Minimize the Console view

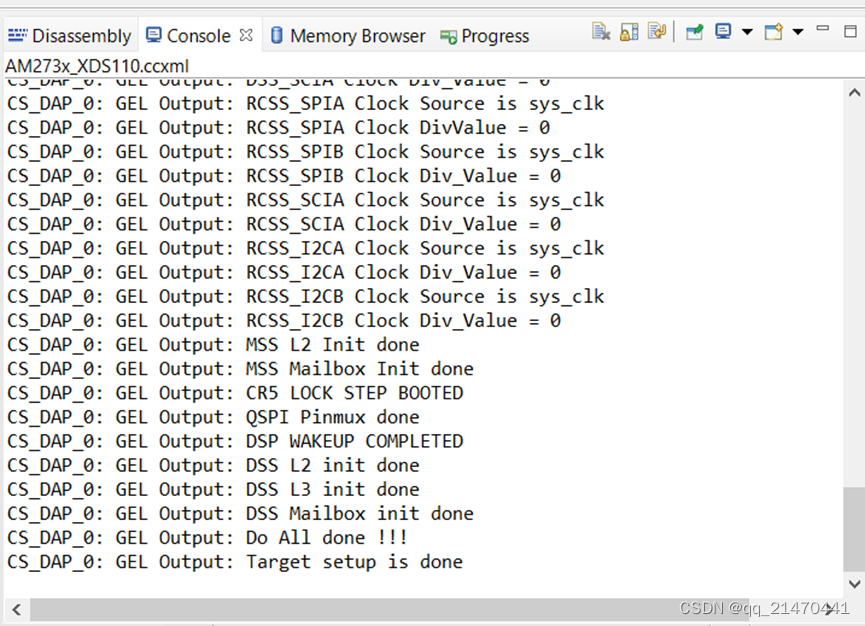pos(823,31)
